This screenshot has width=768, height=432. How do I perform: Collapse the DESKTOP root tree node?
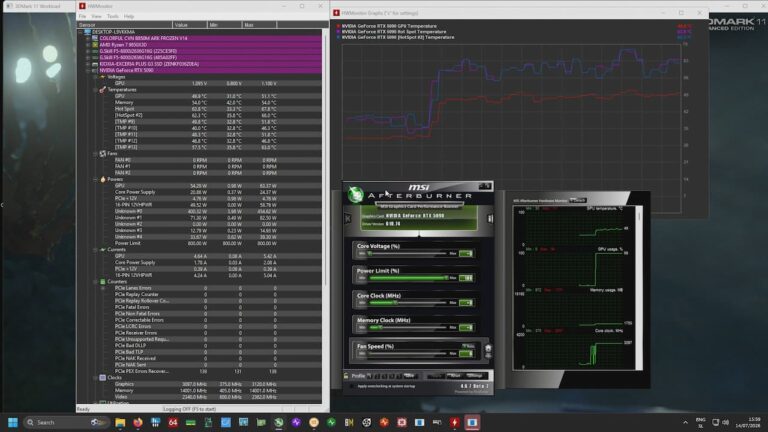[81, 32]
